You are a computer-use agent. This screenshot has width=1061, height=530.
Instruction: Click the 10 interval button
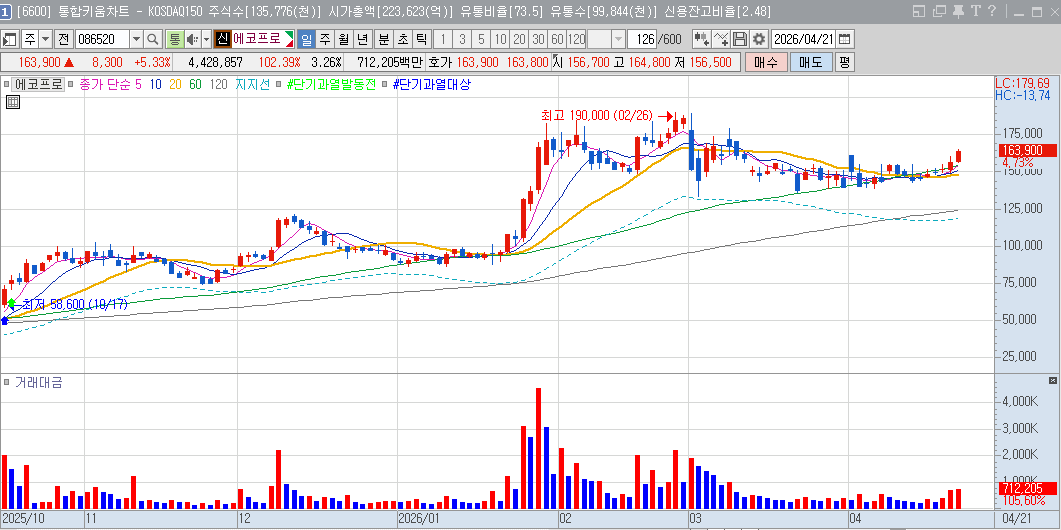(x=500, y=39)
